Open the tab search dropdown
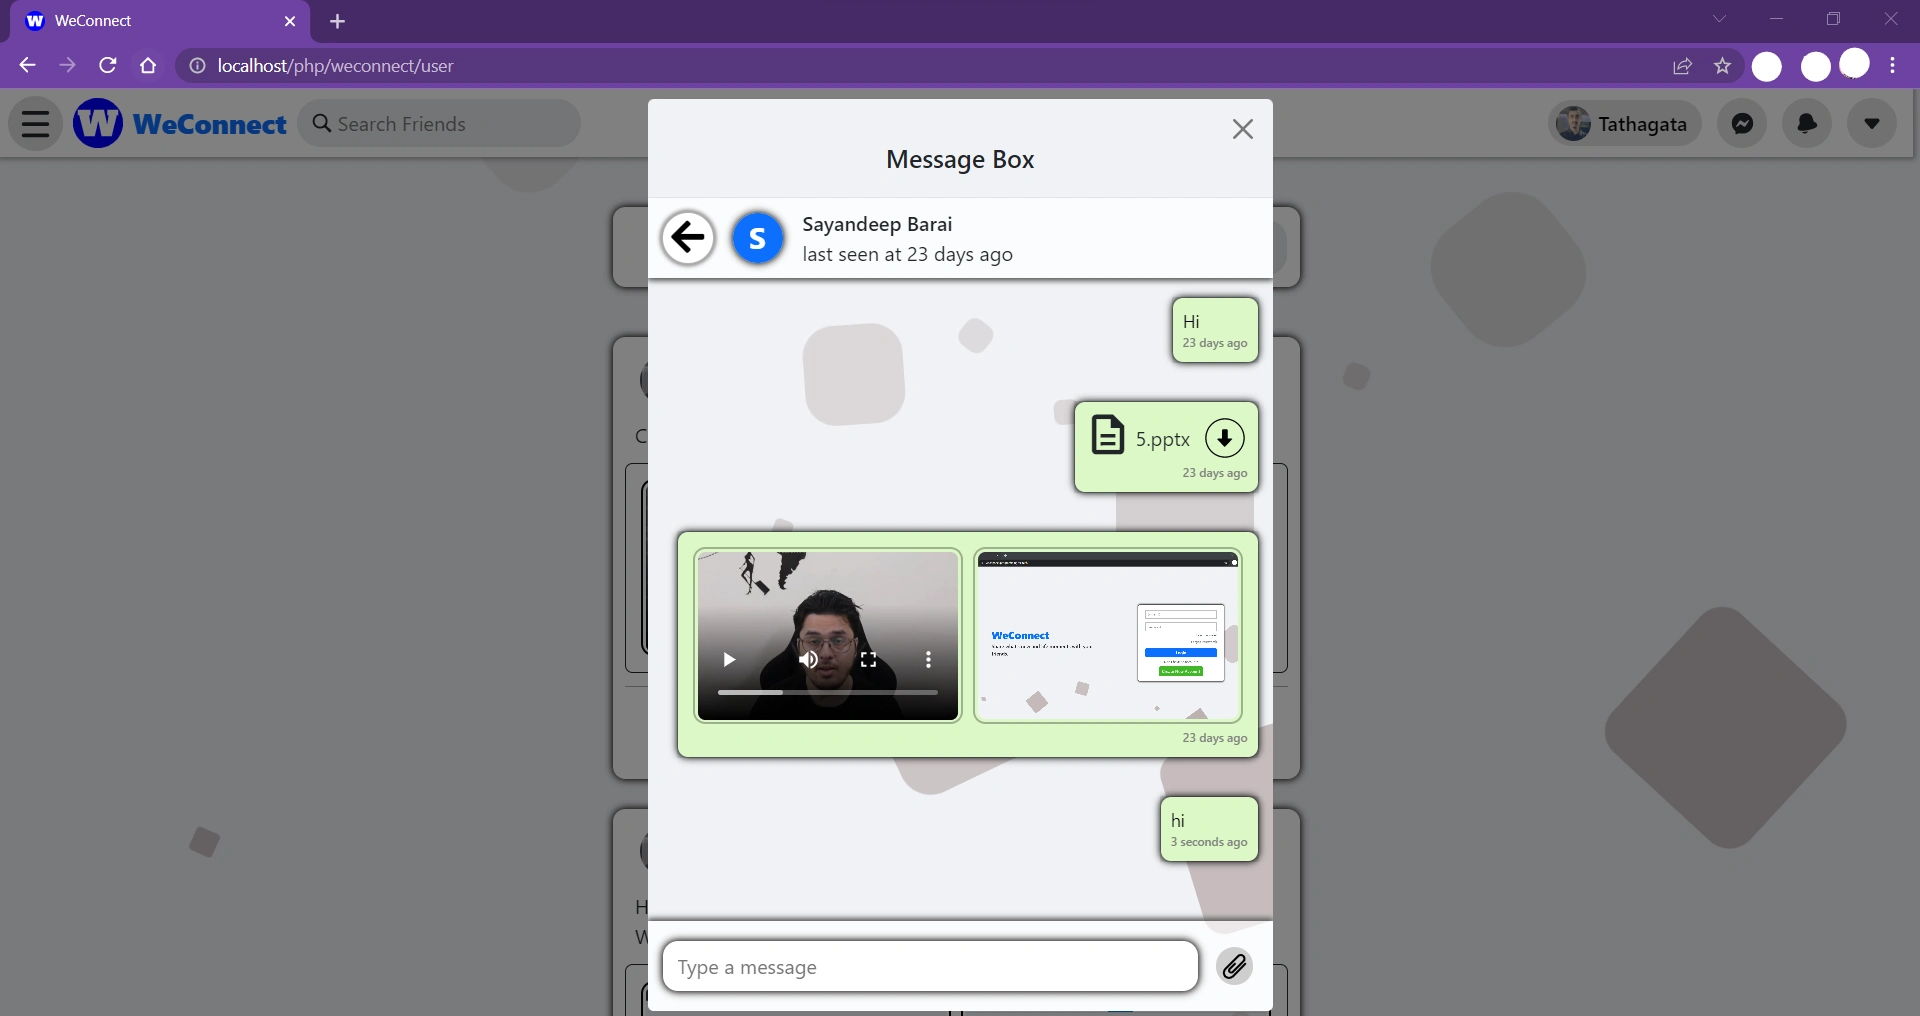 (1719, 19)
